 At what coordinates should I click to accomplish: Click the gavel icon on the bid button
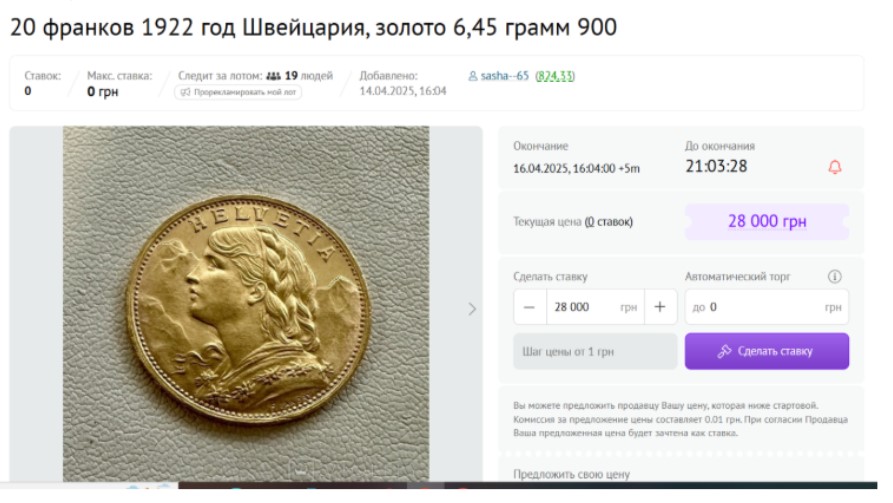pos(724,351)
